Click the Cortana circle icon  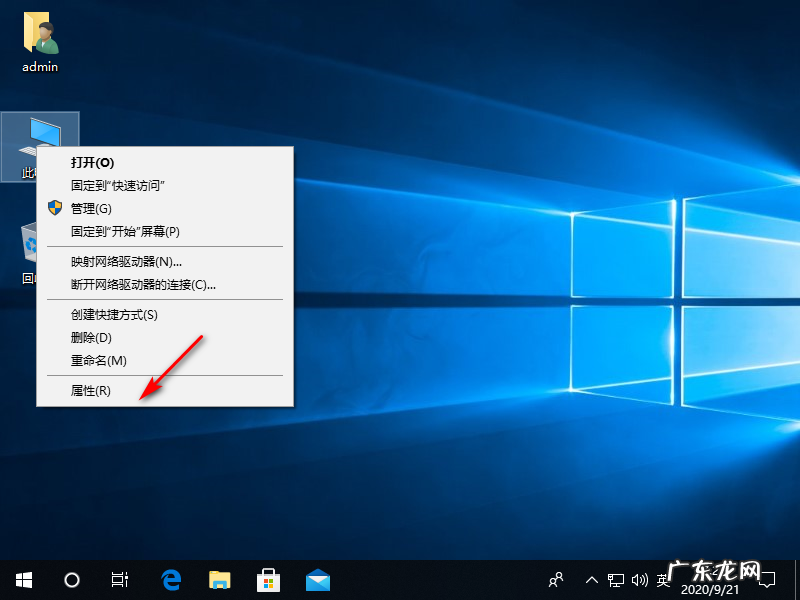(x=72, y=579)
